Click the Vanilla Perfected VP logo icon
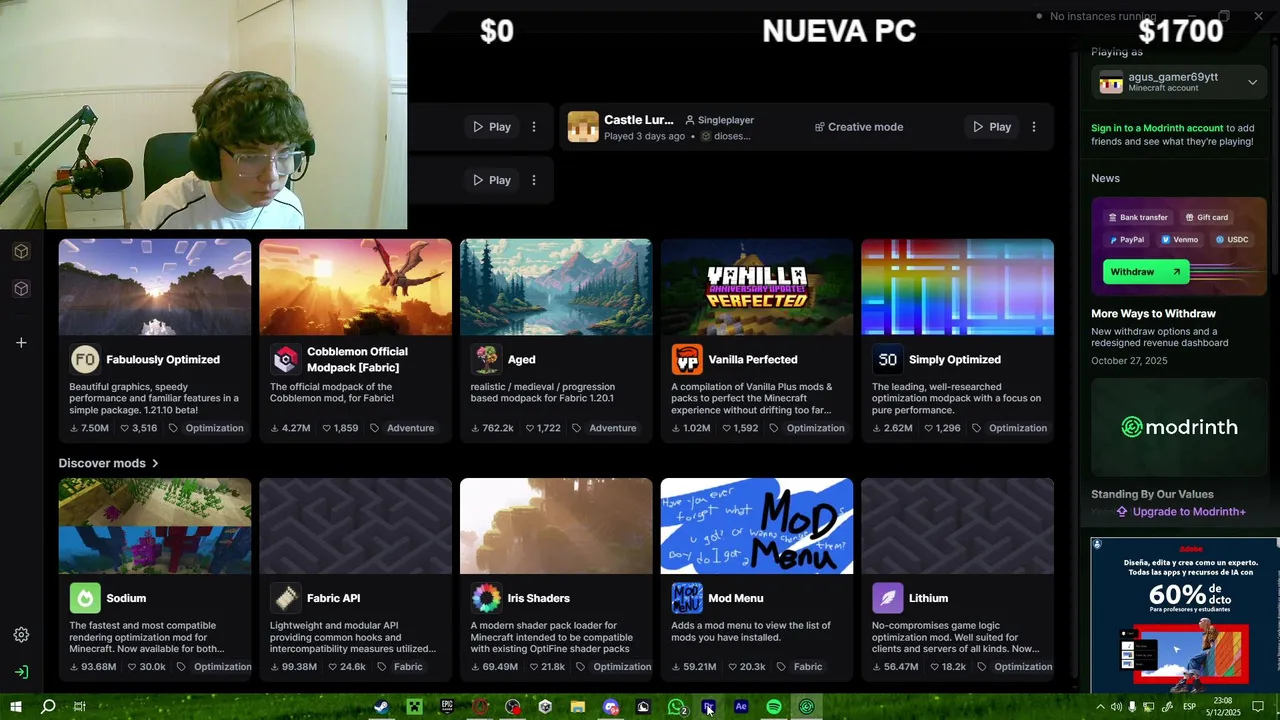The image size is (1280, 720). pyautogui.click(x=687, y=359)
